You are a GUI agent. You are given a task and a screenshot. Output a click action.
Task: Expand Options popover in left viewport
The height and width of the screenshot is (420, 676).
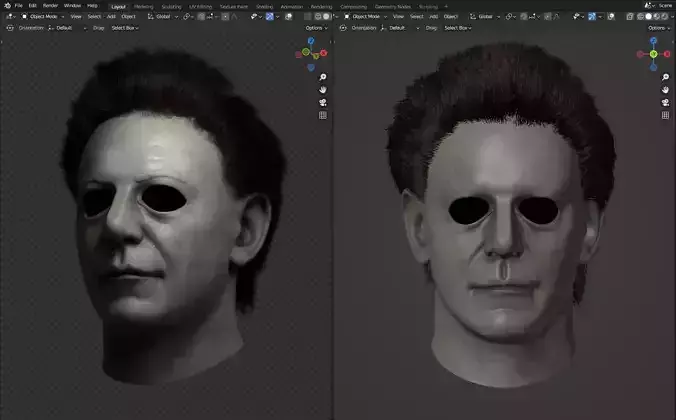click(x=316, y=28)
